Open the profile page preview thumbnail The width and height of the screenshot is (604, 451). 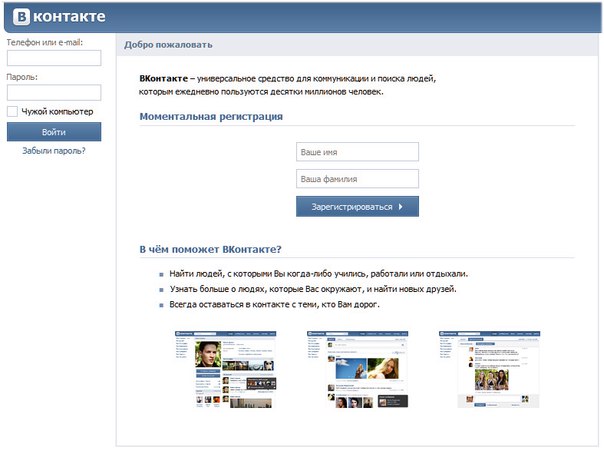(x=226, y=369)
